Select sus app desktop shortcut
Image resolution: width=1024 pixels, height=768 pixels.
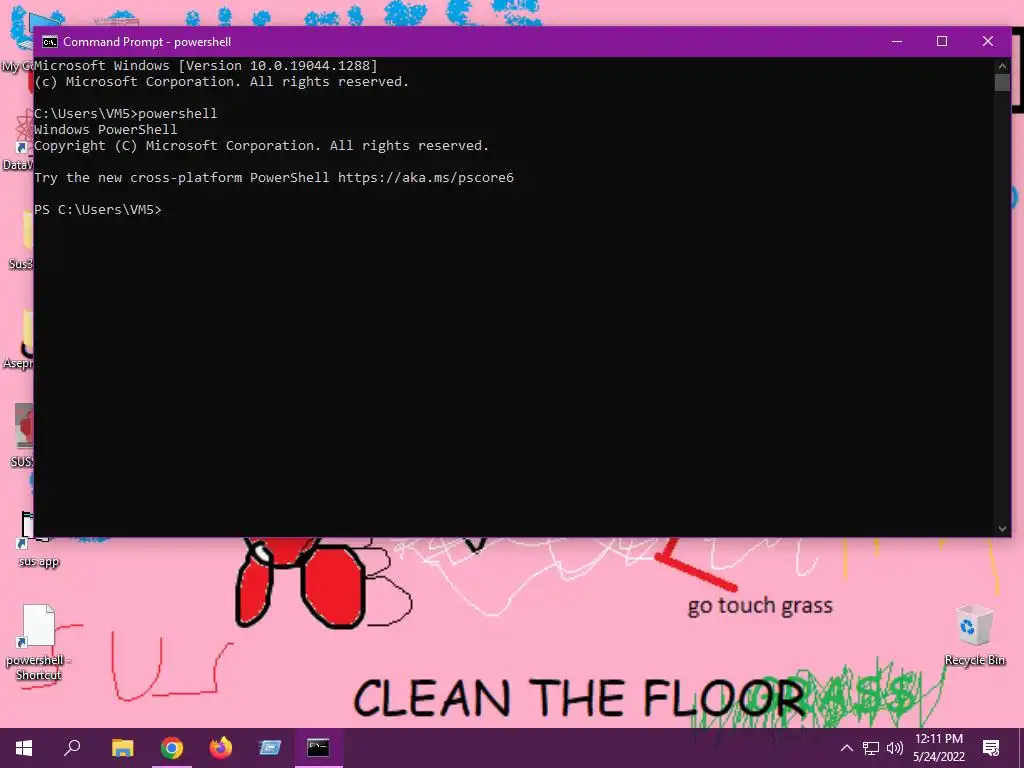click(x=39, y=541)
